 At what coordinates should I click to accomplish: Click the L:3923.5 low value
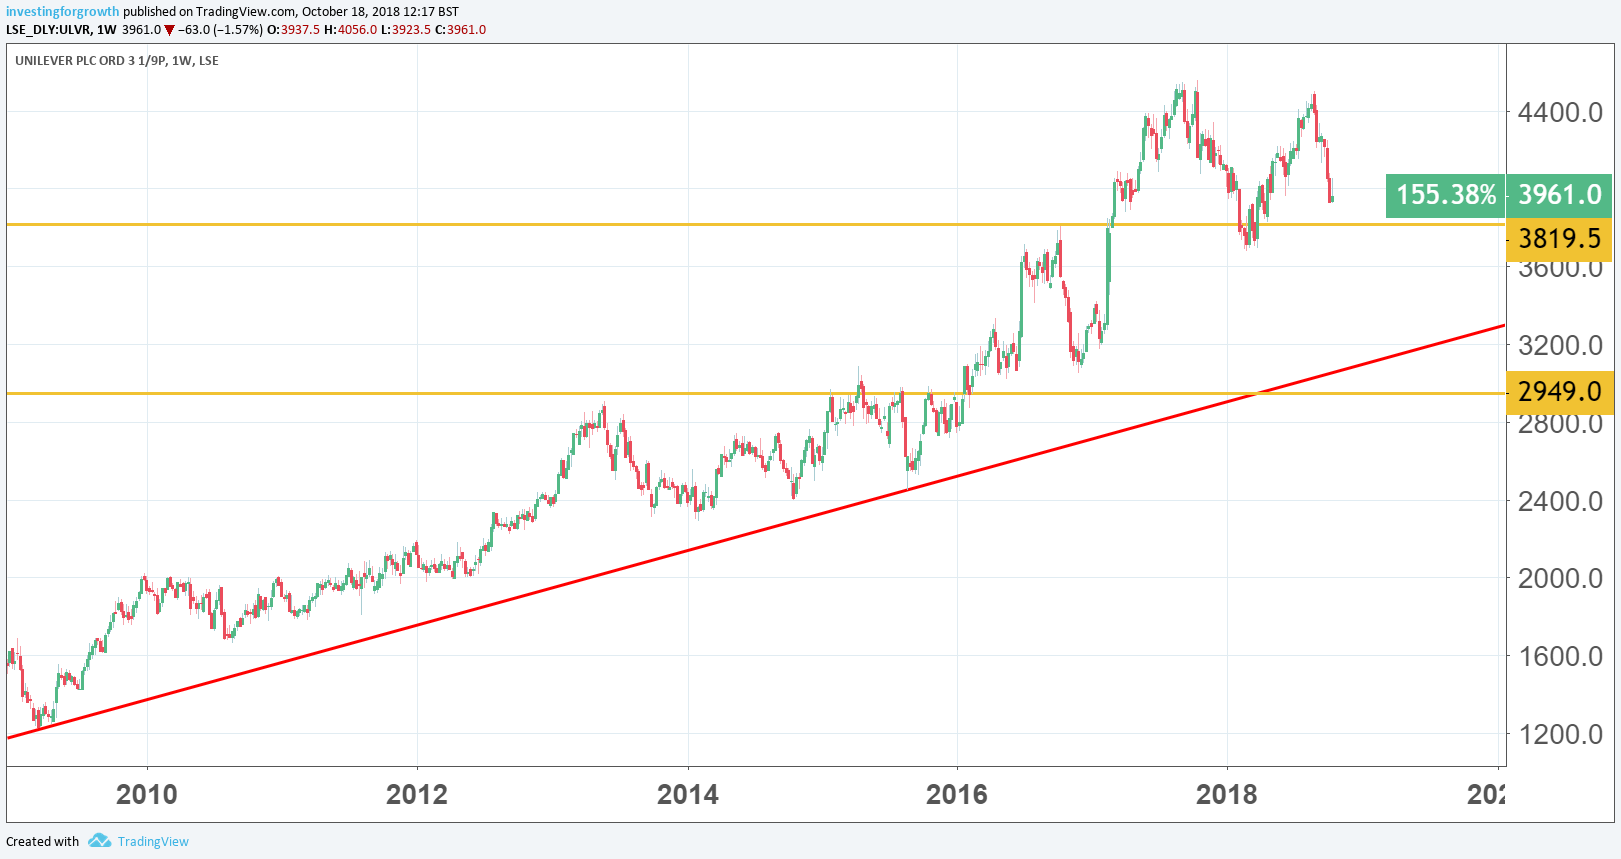[406, 30]
